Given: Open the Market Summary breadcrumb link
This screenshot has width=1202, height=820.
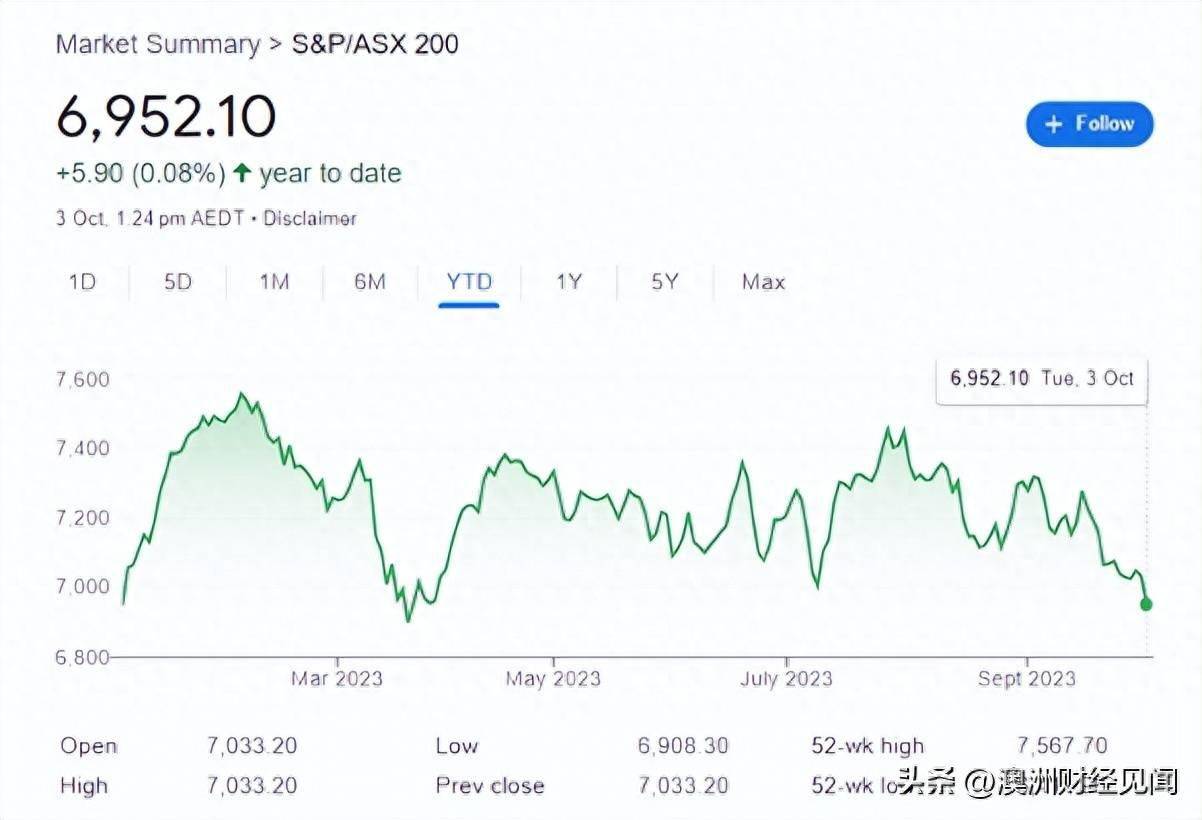Looking at the screenshot, I should (x=158, y=44).
